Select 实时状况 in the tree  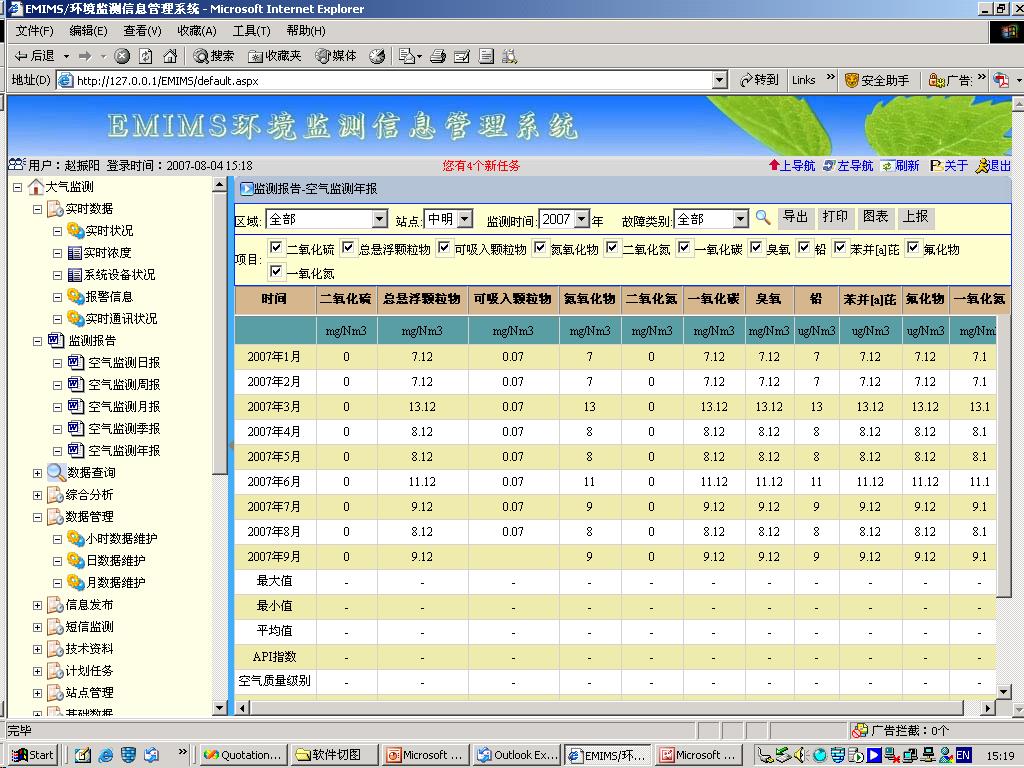109,231
